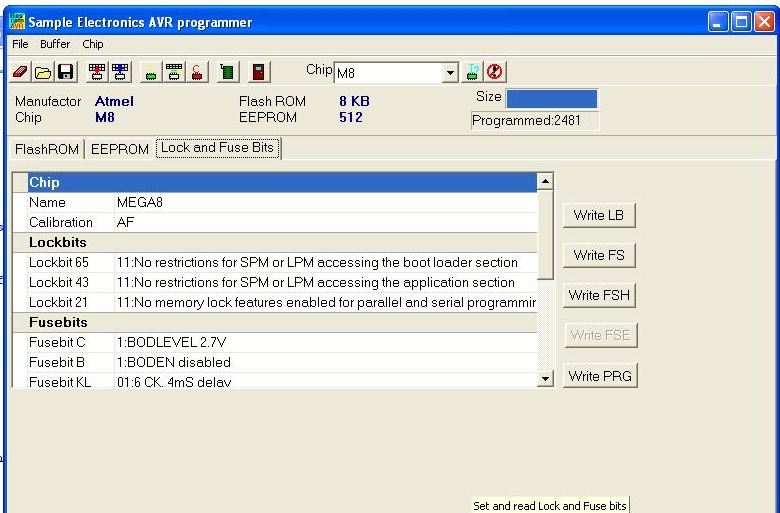Click the chip icon with question mark
The image size is (780, 513).
(x=474, y=72)
